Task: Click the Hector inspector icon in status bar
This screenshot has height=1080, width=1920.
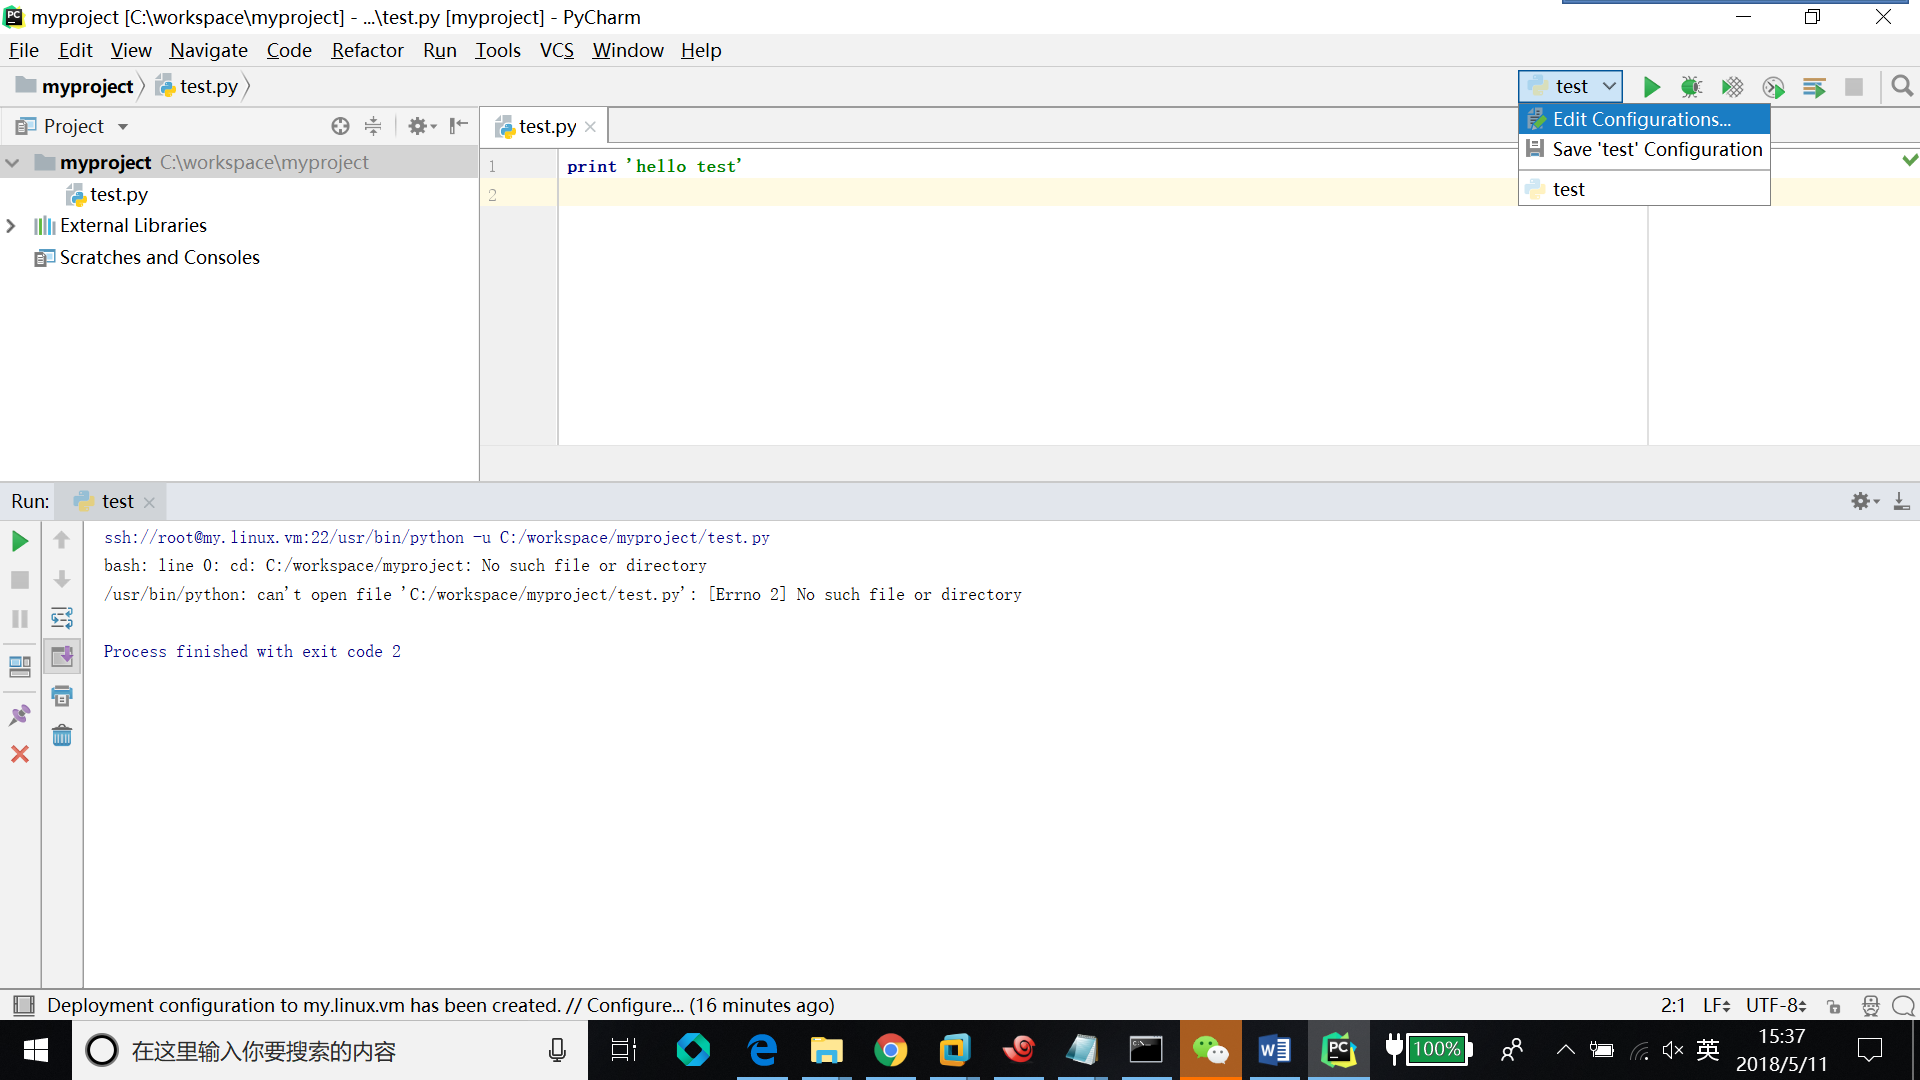Action: [1870, 1006]
